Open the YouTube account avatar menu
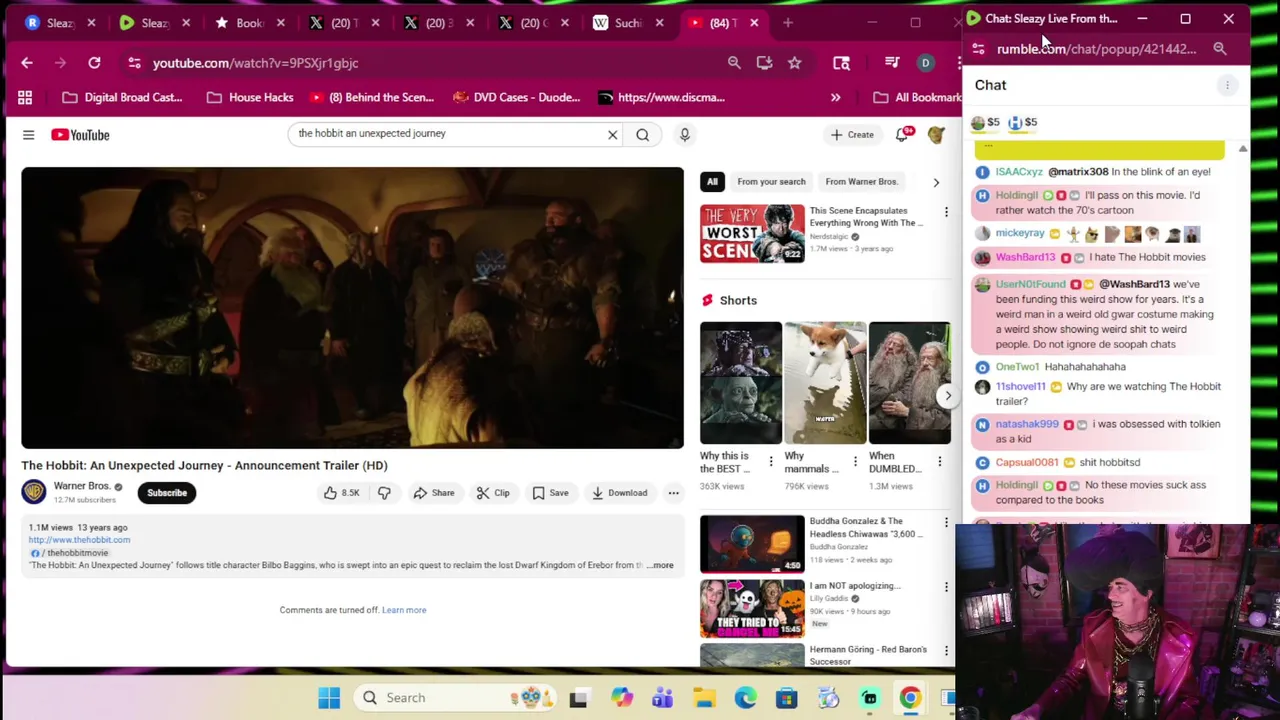Screen dimensions: 1280x720 [x=936, y=135]
